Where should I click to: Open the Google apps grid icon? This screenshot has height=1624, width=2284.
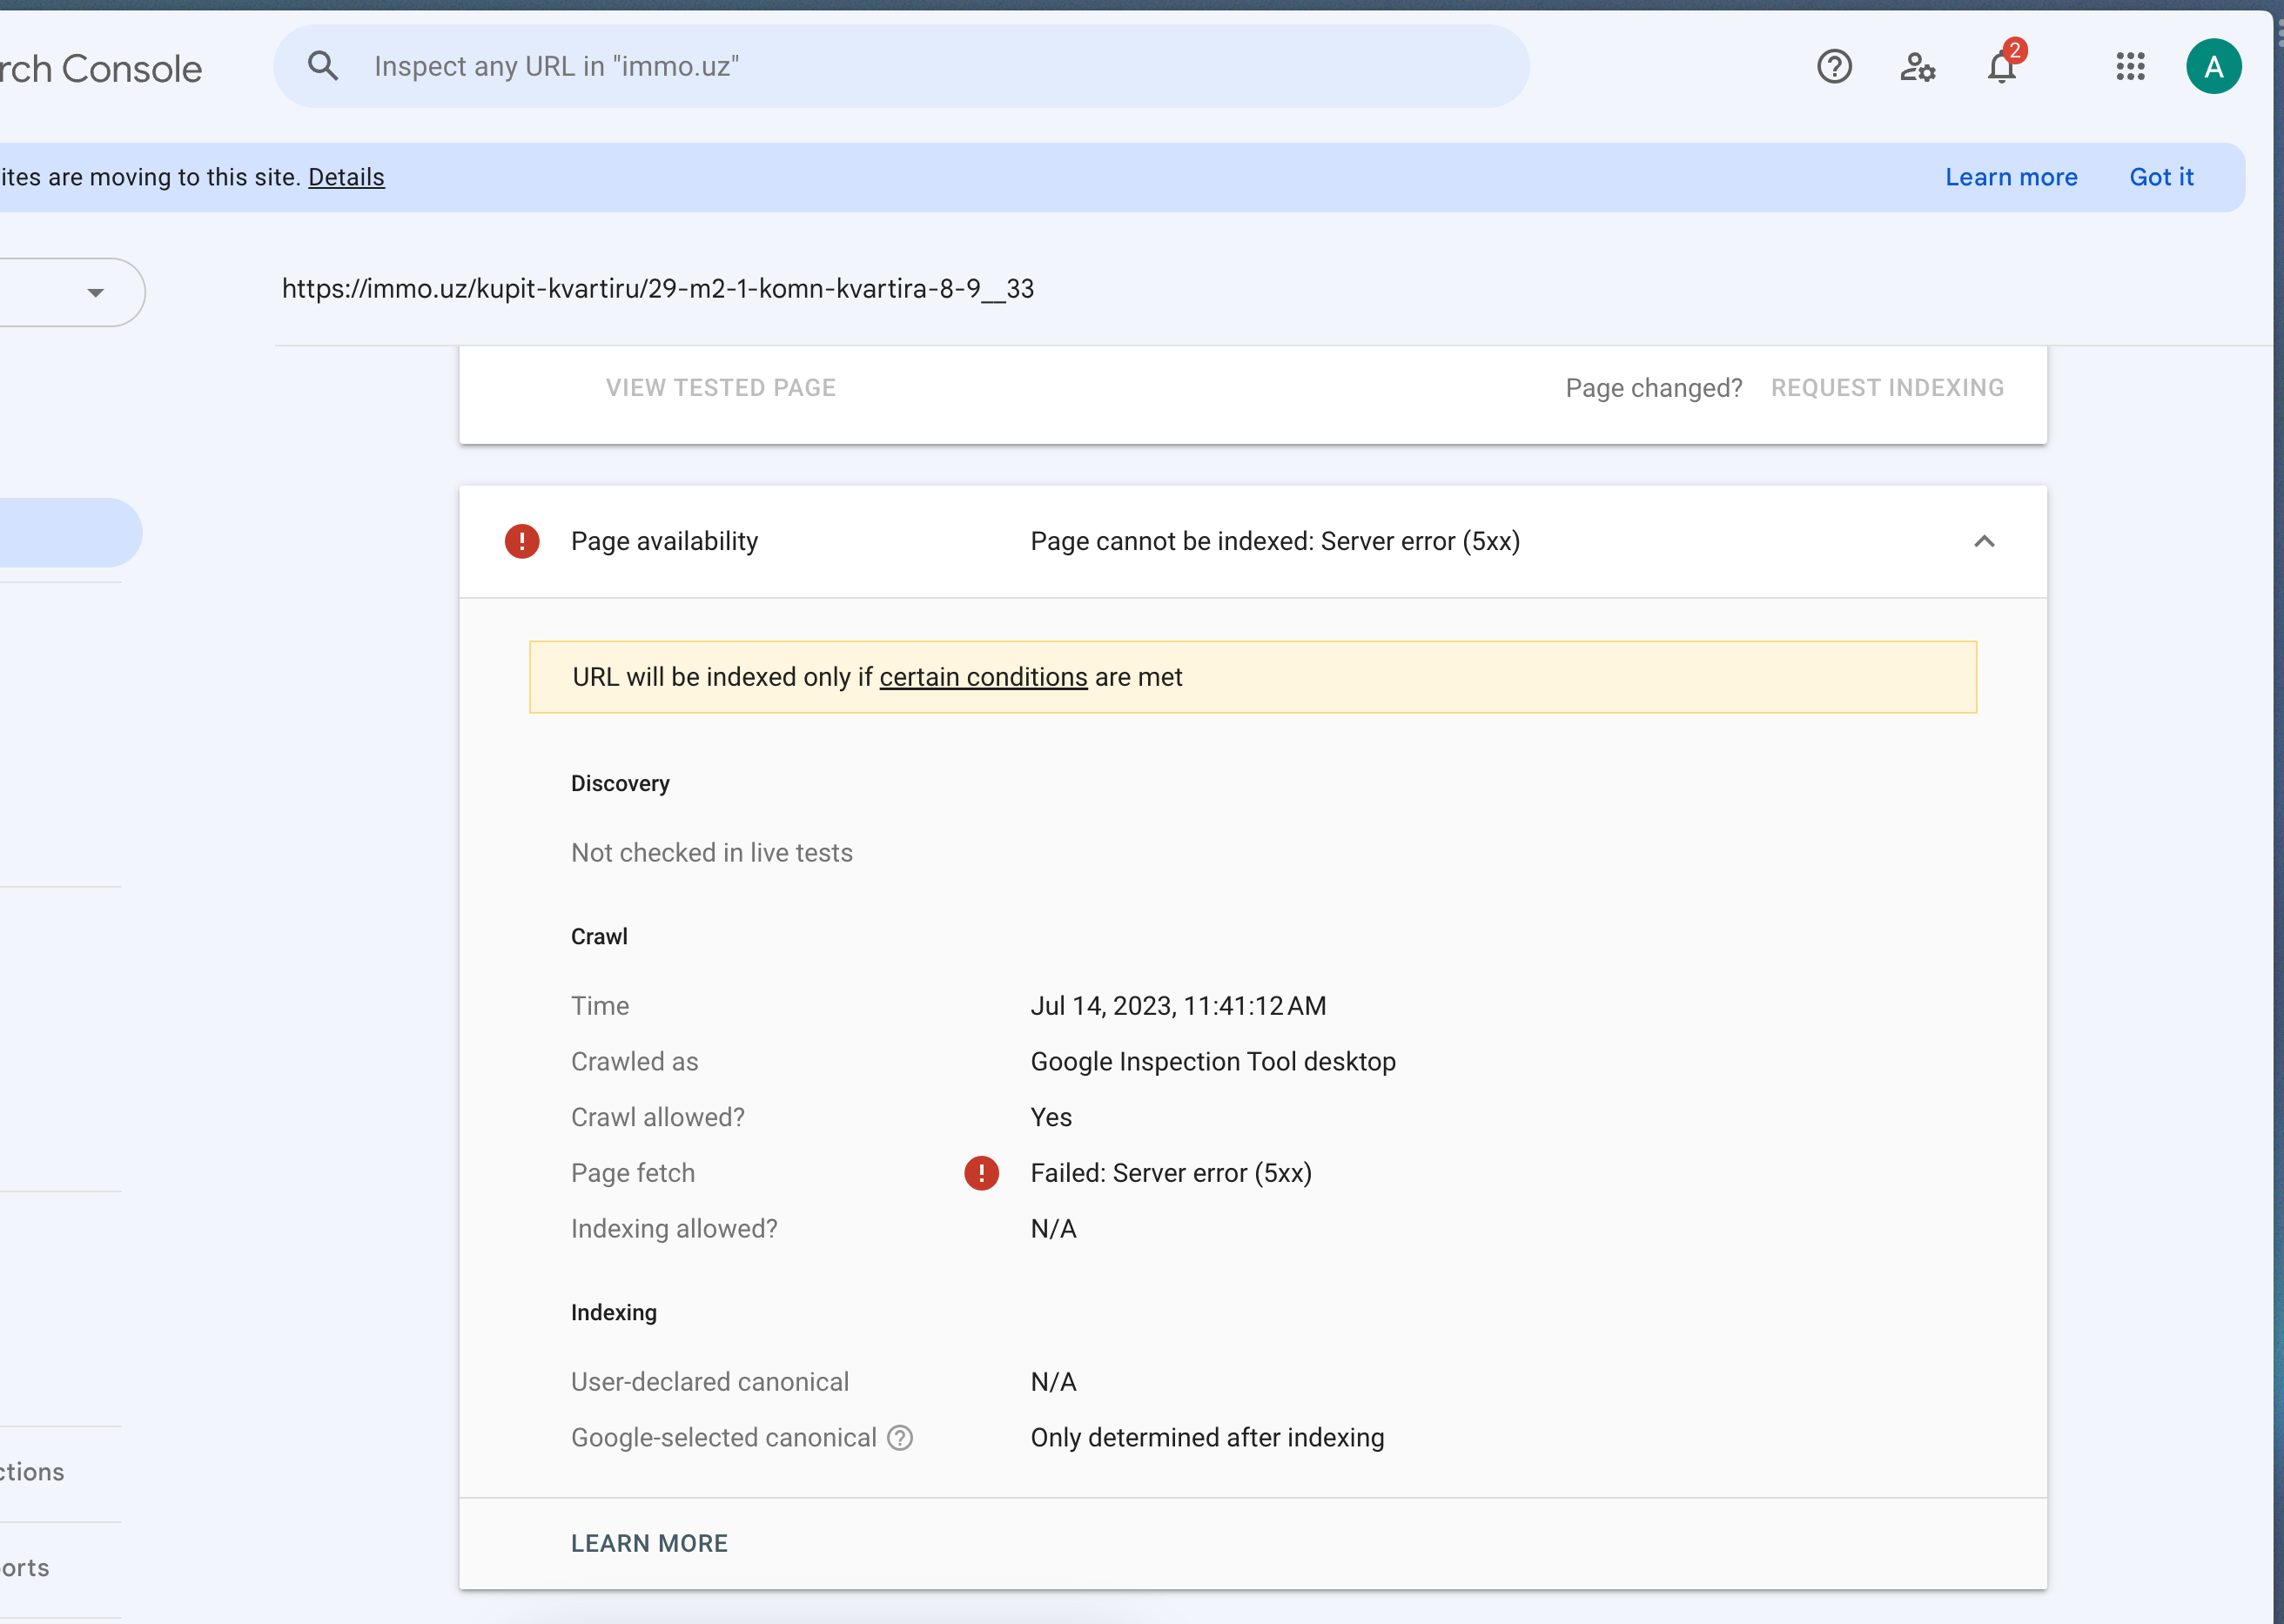tap(2130, 67)
